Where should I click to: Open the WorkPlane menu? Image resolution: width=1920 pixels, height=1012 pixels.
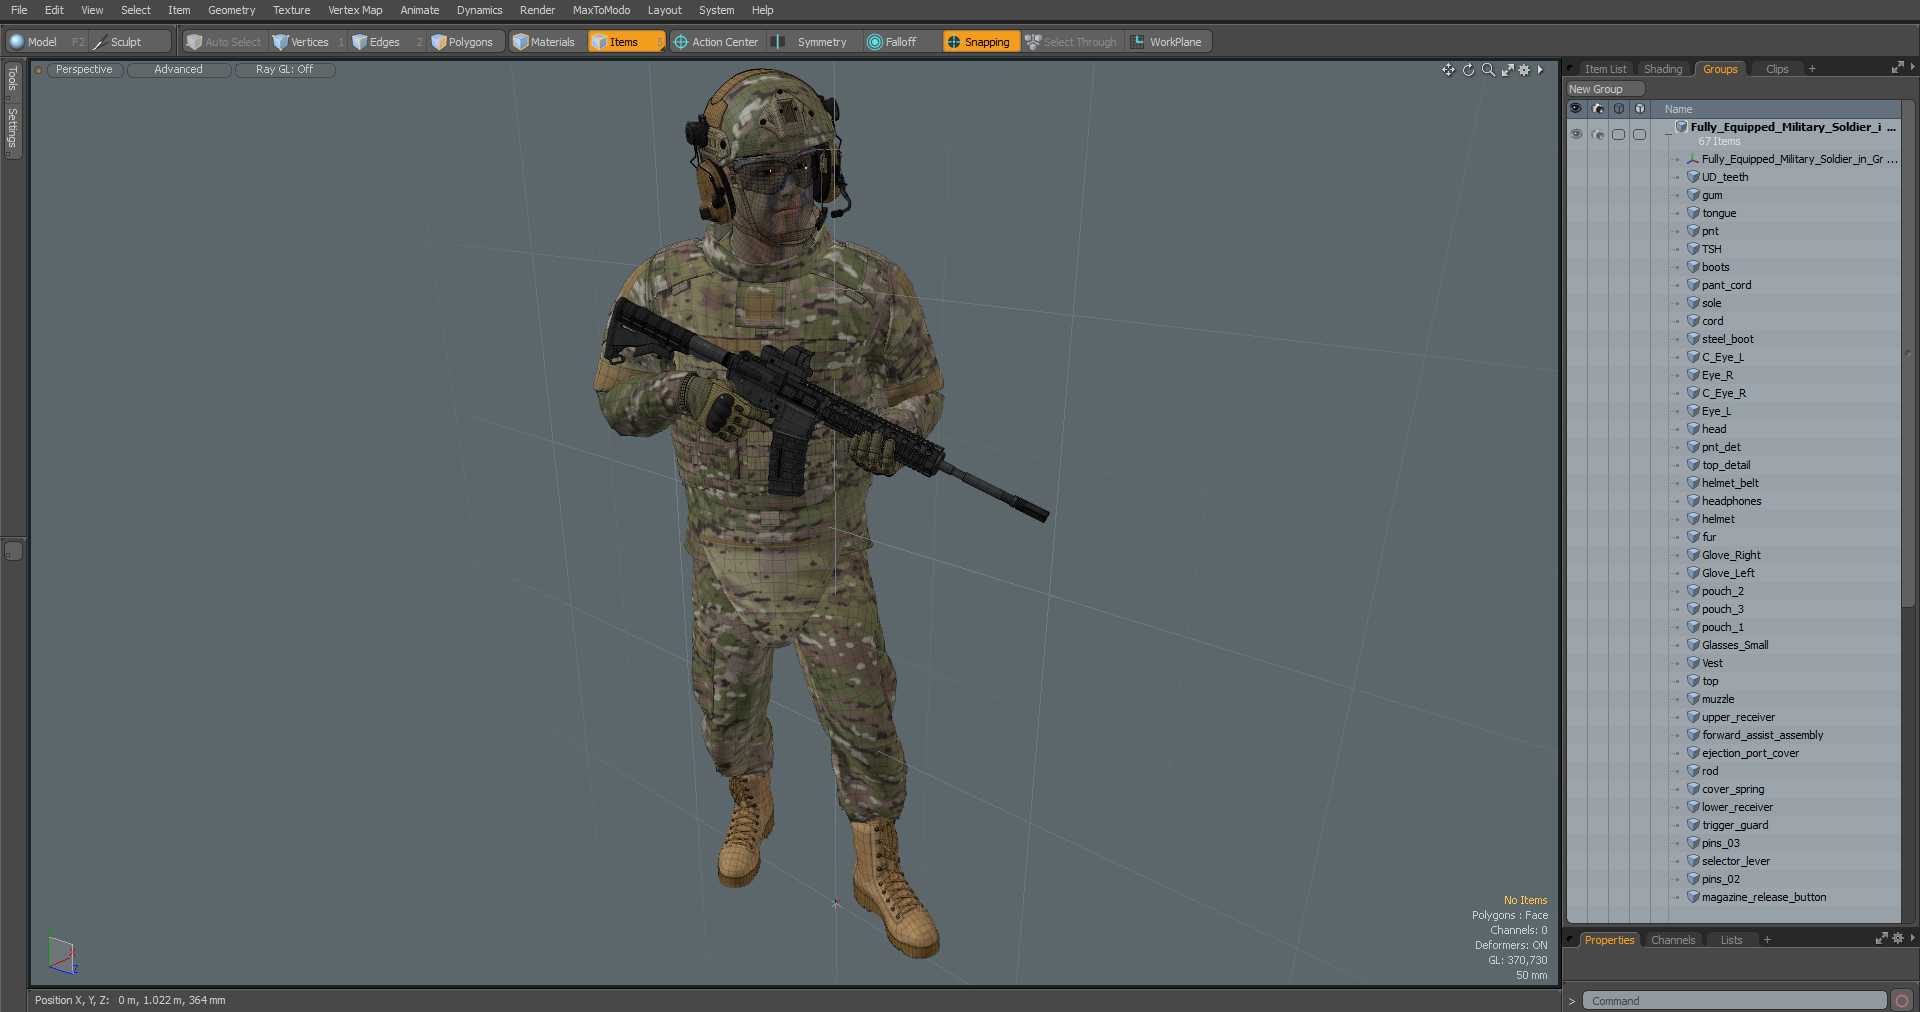1167,42
